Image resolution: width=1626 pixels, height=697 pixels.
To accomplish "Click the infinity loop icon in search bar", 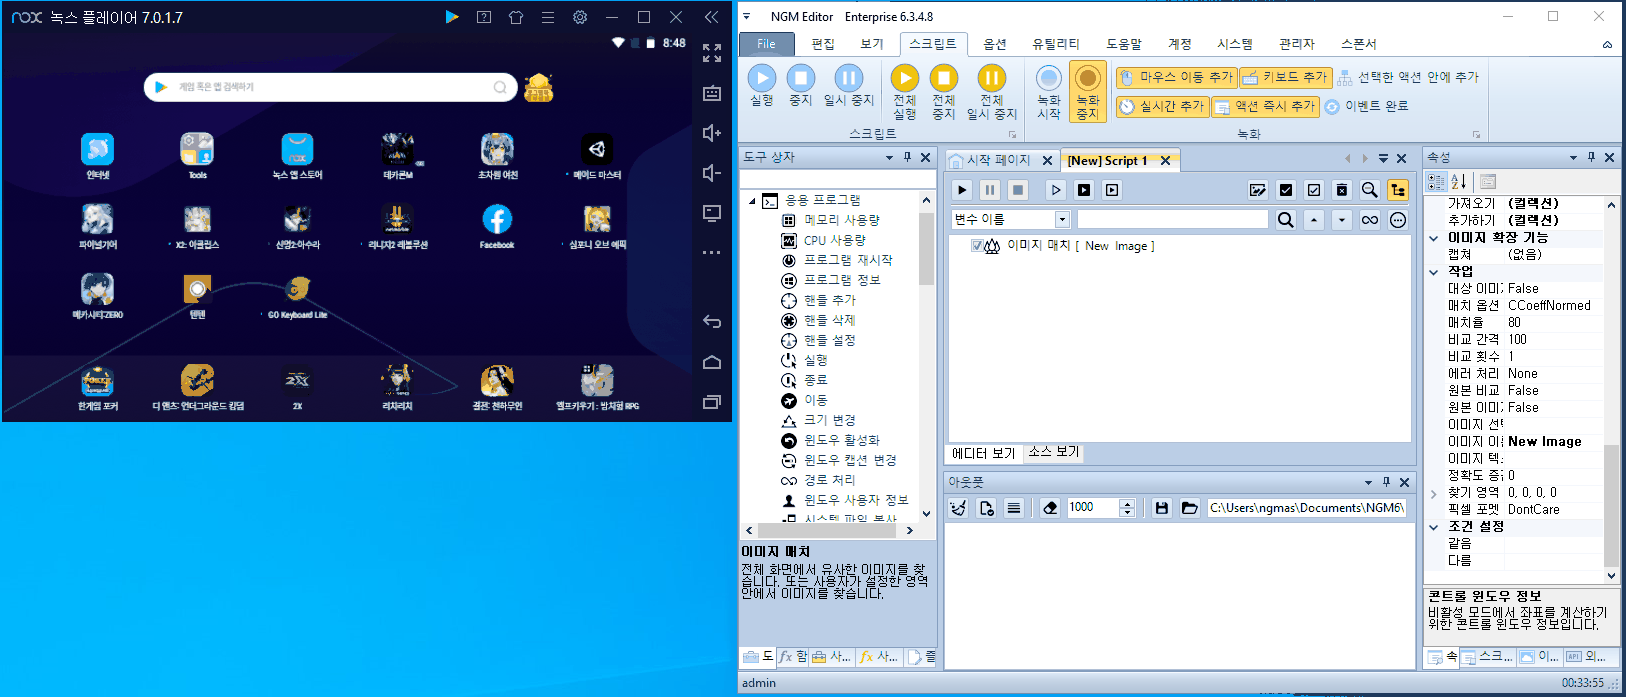I will 1370,220.
